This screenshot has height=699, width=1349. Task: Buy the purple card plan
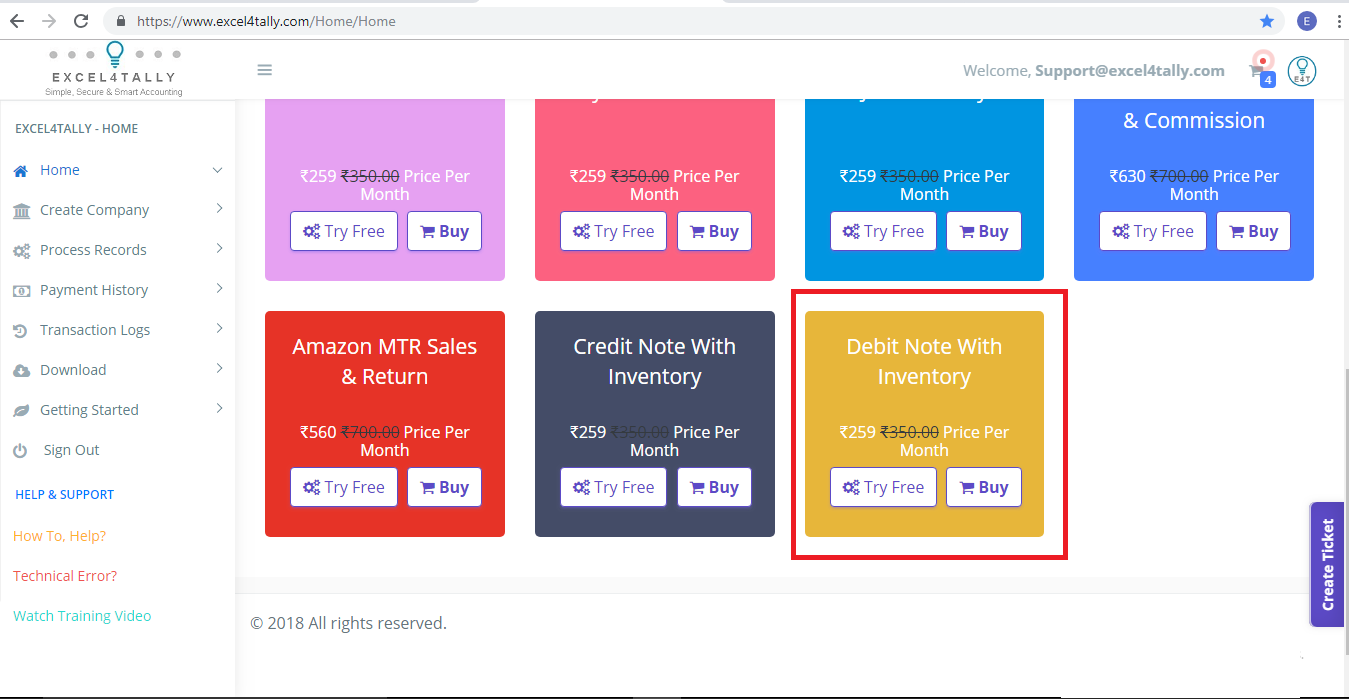tap(444, 231)
